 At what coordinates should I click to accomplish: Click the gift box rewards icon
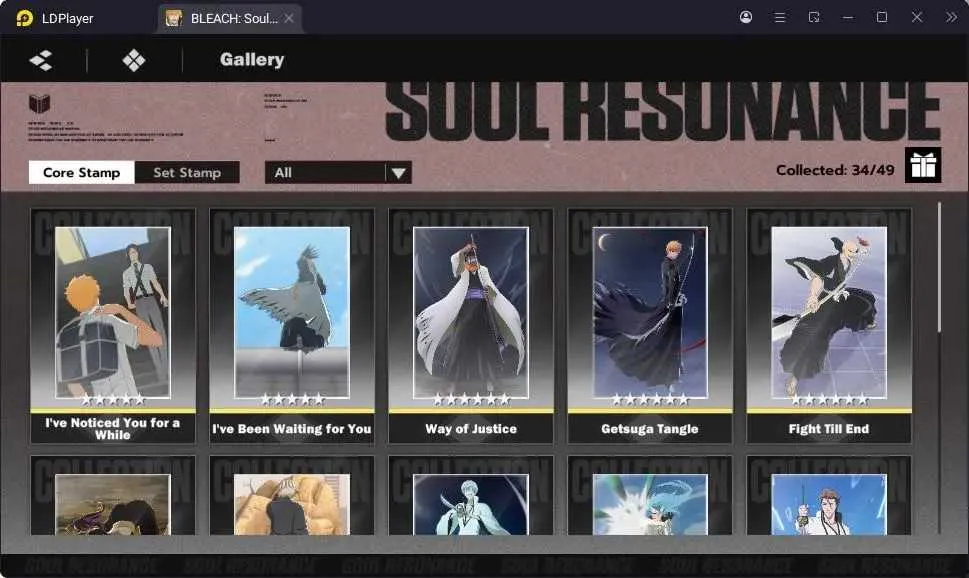tap(923, 165)
